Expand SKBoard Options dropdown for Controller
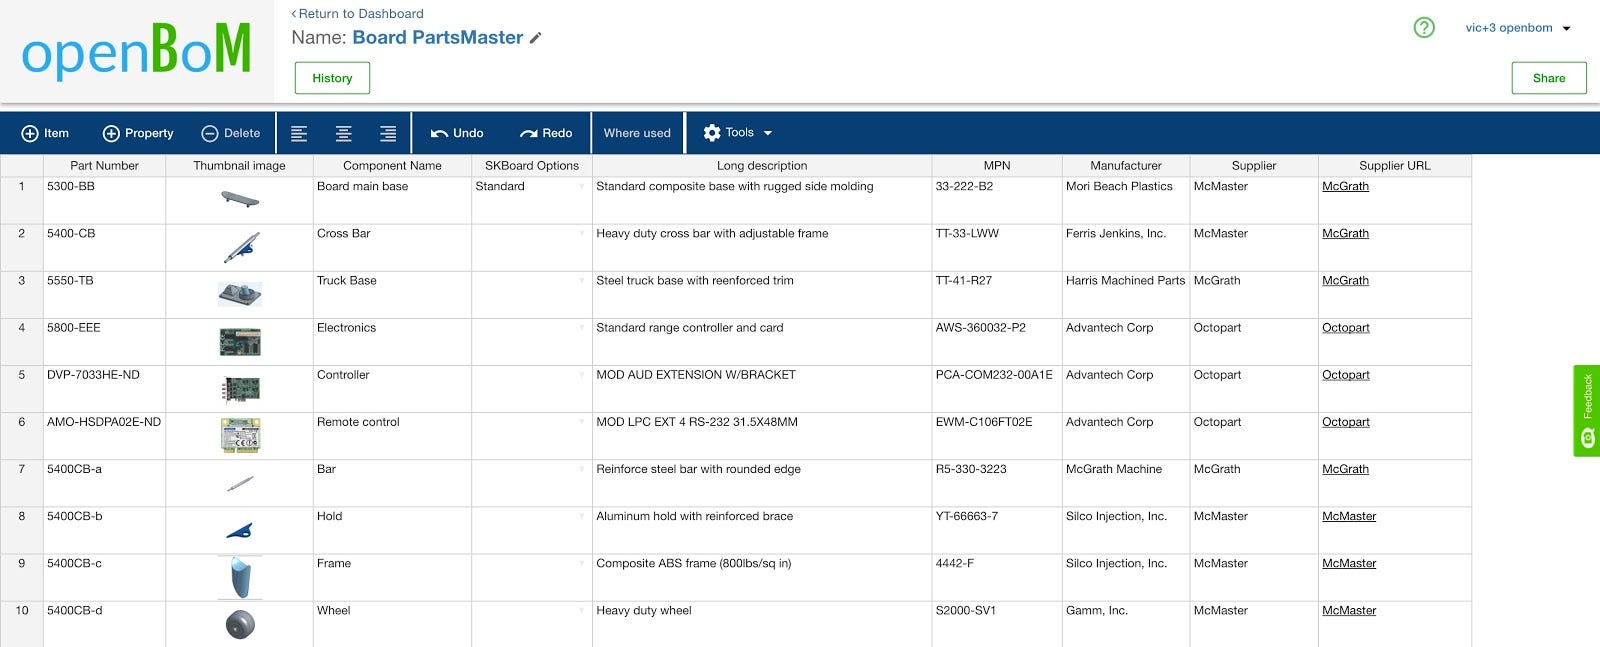1600x647 pixels. pos(582,375)
